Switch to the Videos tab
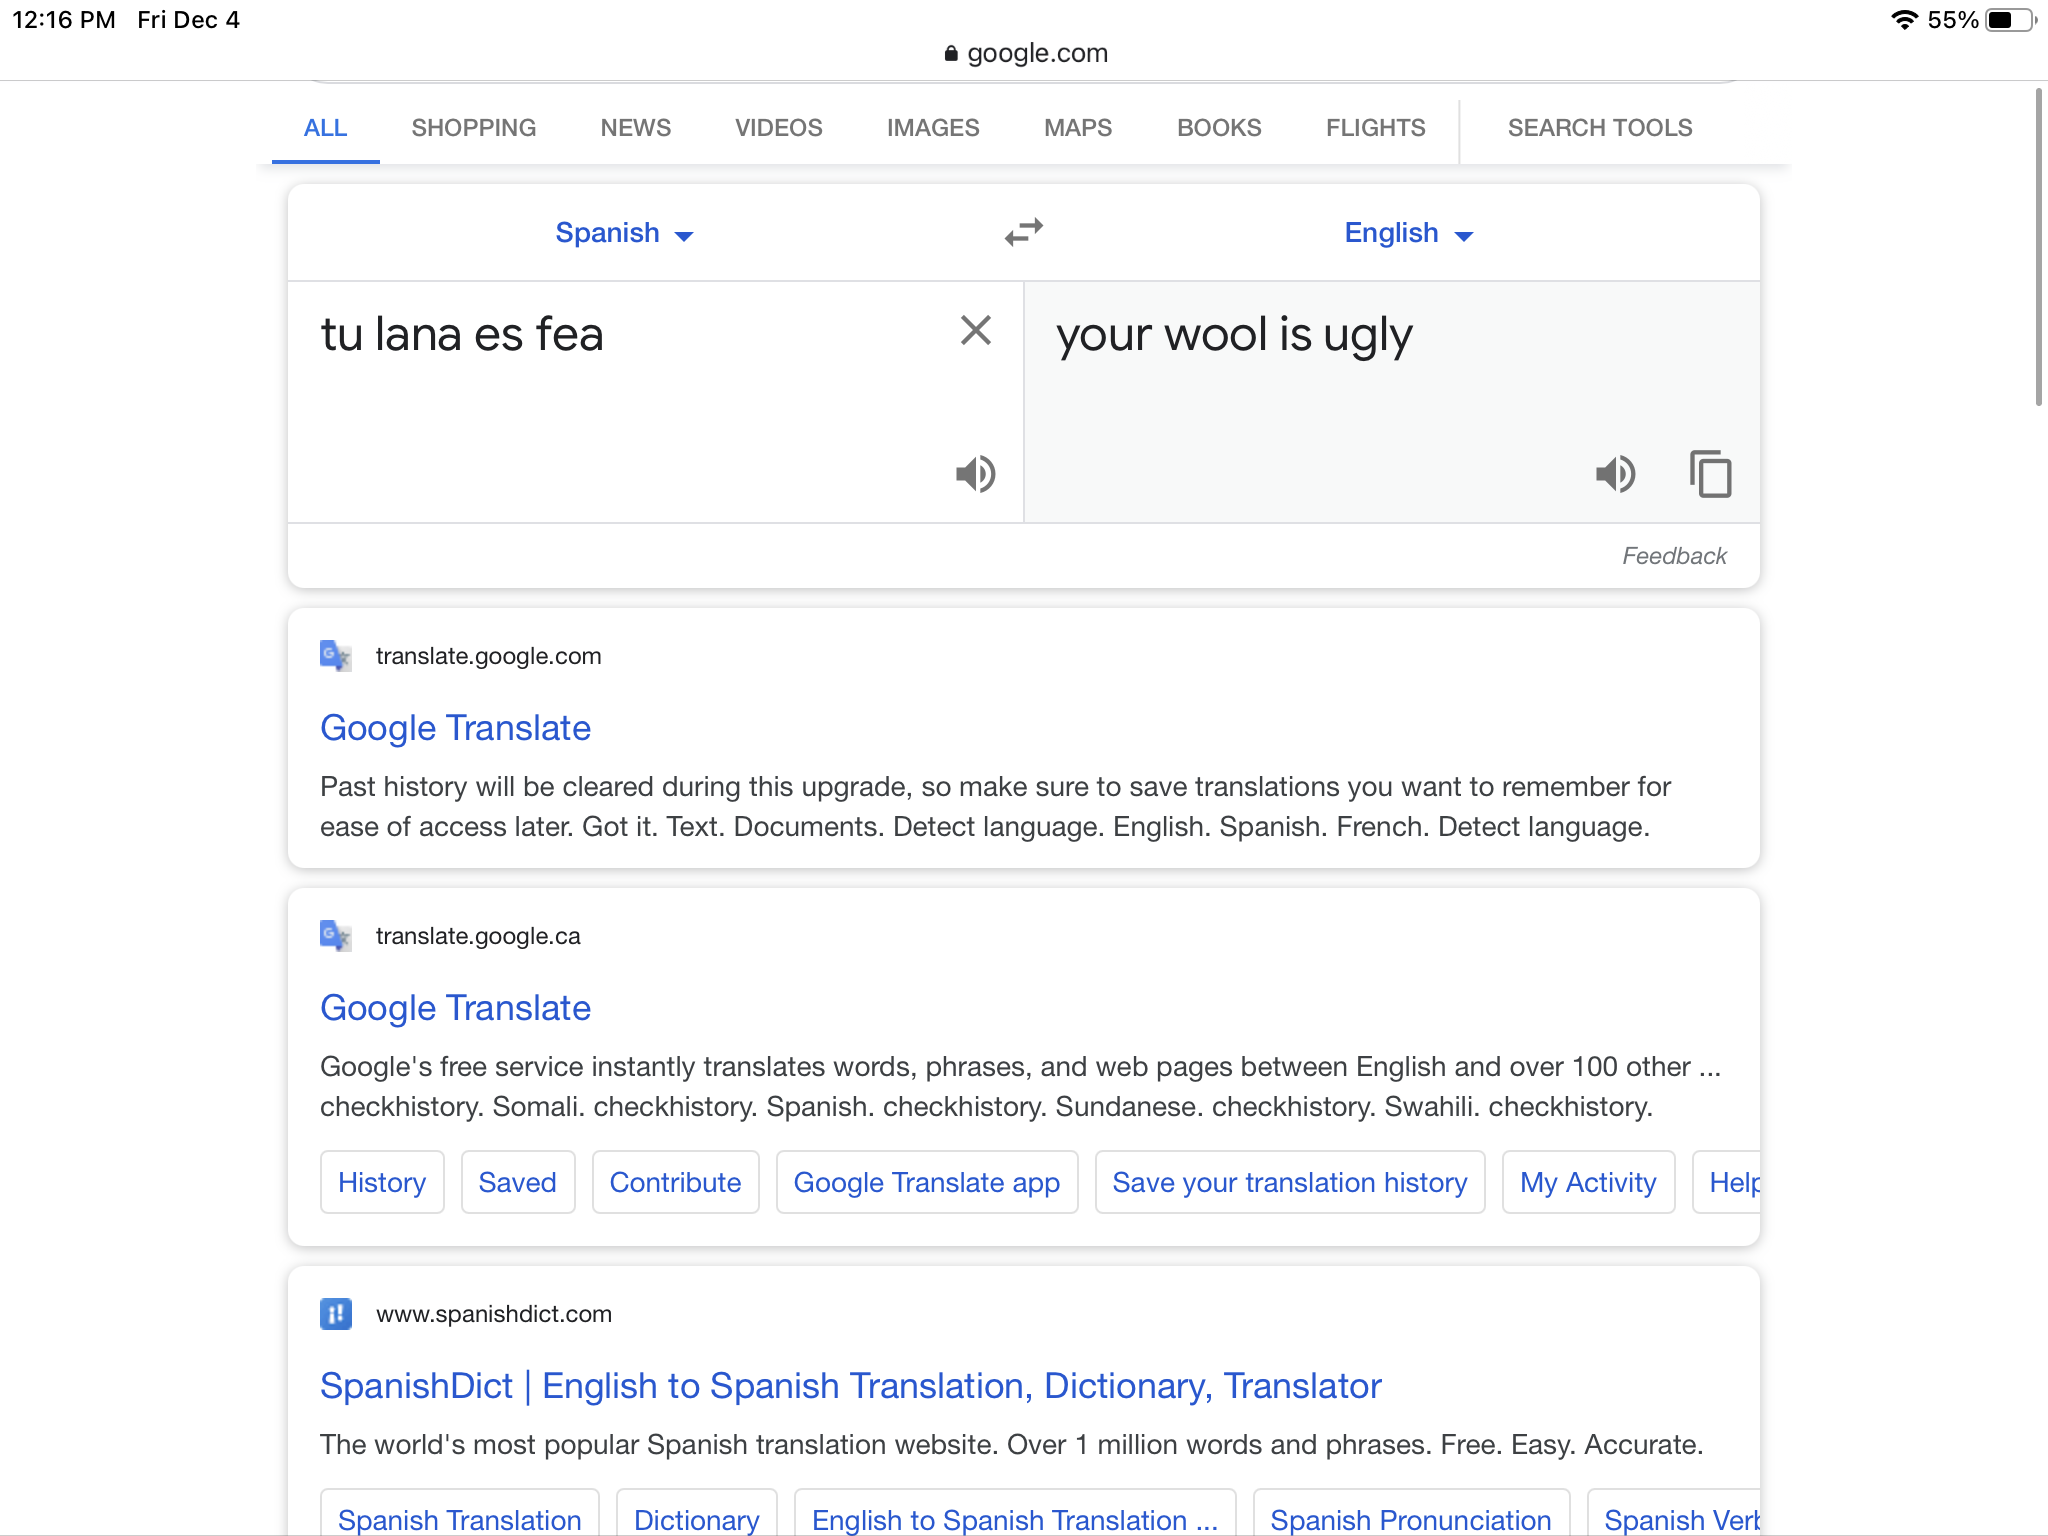 pyautogui.click(x=778, y=128)
